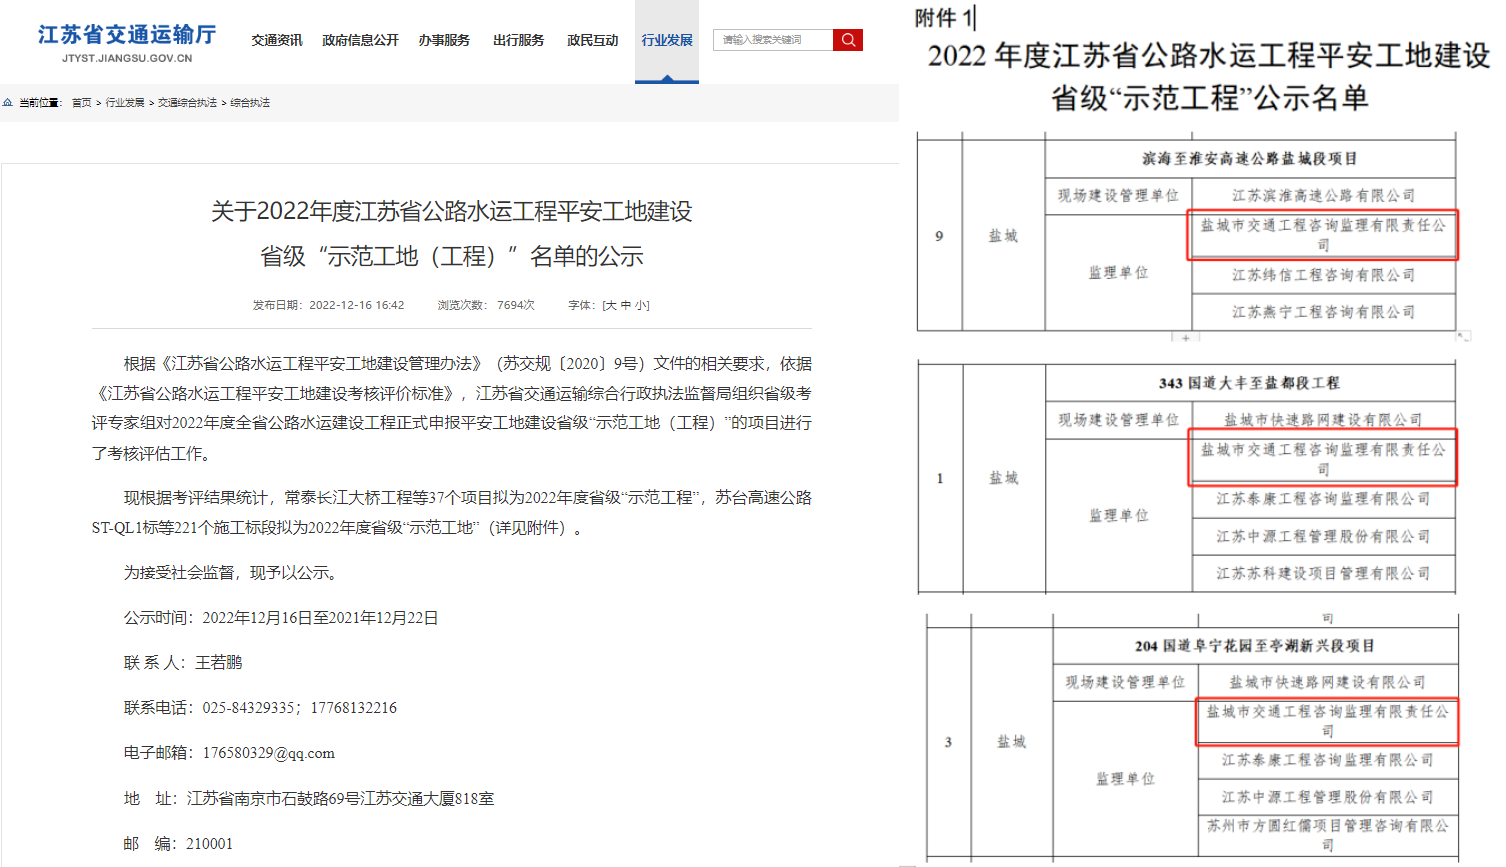This screenshot has height=867, width=1506.
Task: Click the table resize corner handle
Action: pos(1463,336)
